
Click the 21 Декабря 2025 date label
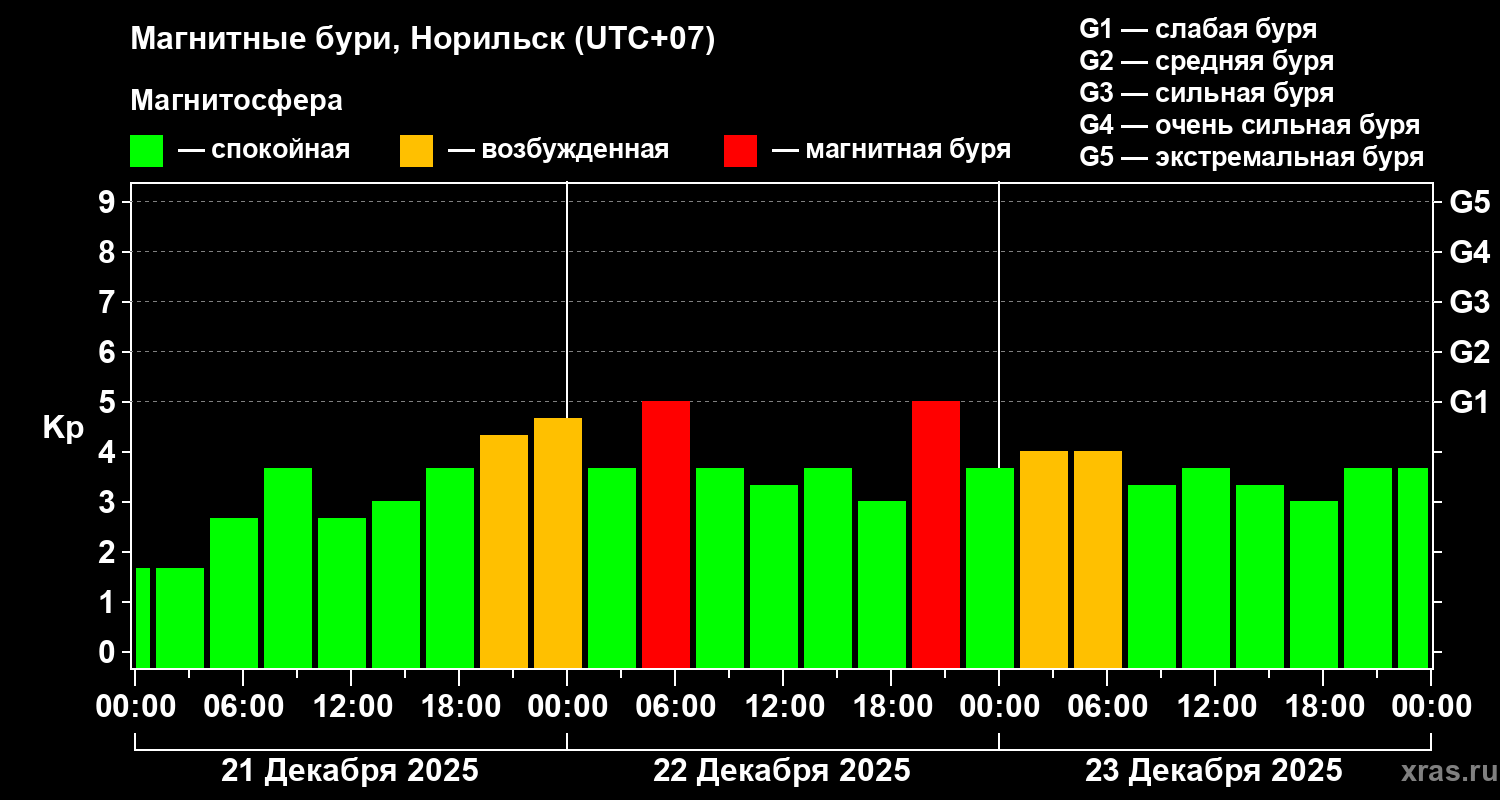pyautogui.click(x=350, y=771)
